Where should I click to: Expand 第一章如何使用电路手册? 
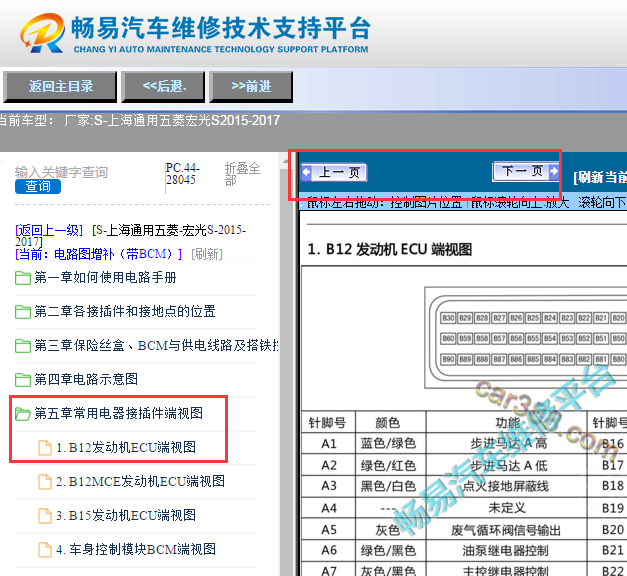coord(105,278)
